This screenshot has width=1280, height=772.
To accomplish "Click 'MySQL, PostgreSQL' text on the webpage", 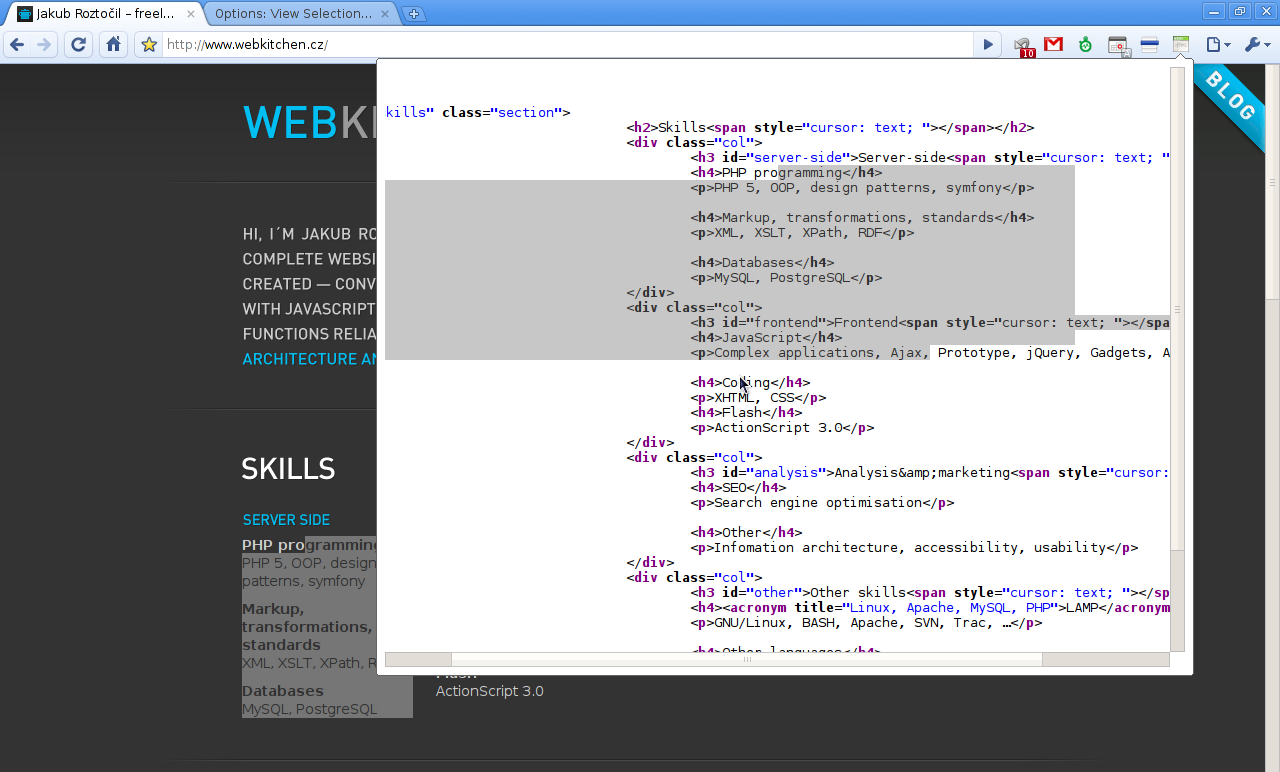I will tap(310, 709).
